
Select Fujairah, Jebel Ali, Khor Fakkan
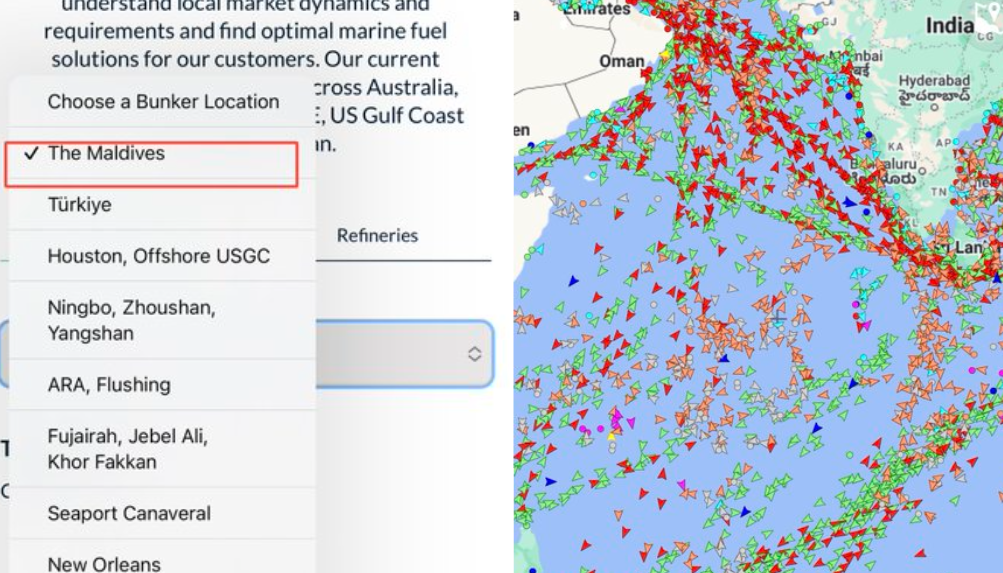pos(128,449)
